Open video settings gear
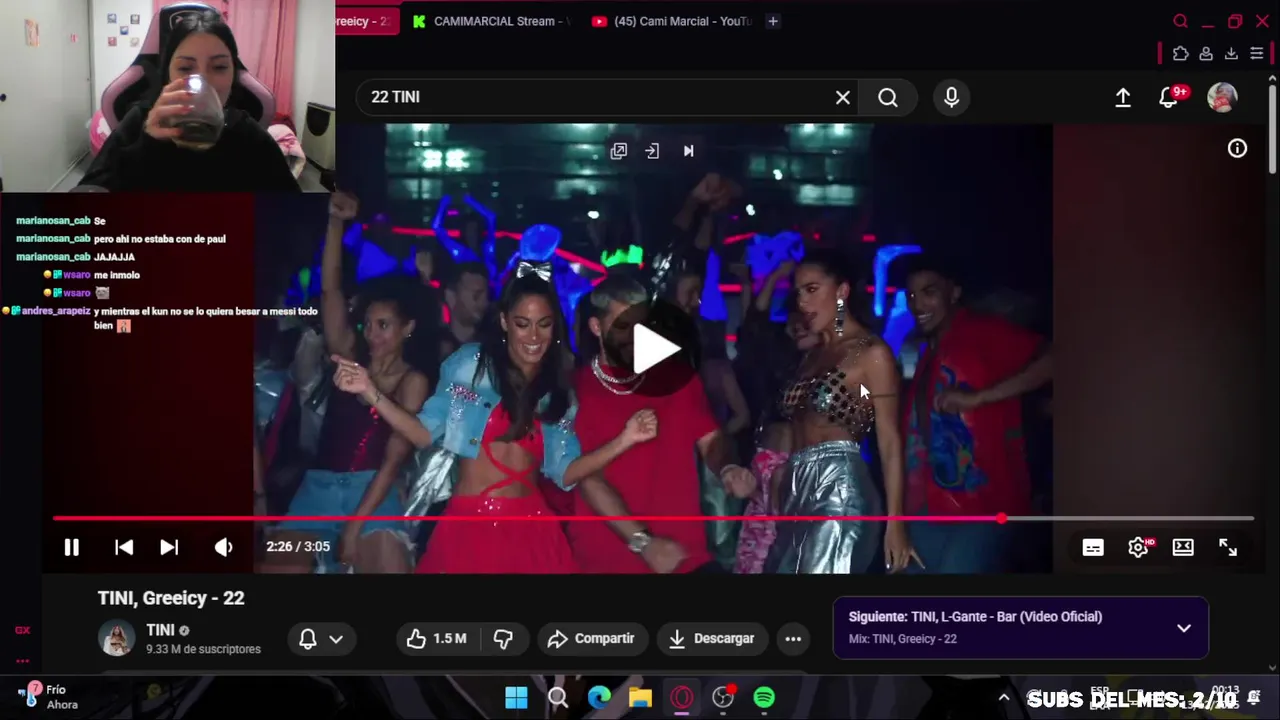This screenshot has height=720, width=1280. point(1138,547)
